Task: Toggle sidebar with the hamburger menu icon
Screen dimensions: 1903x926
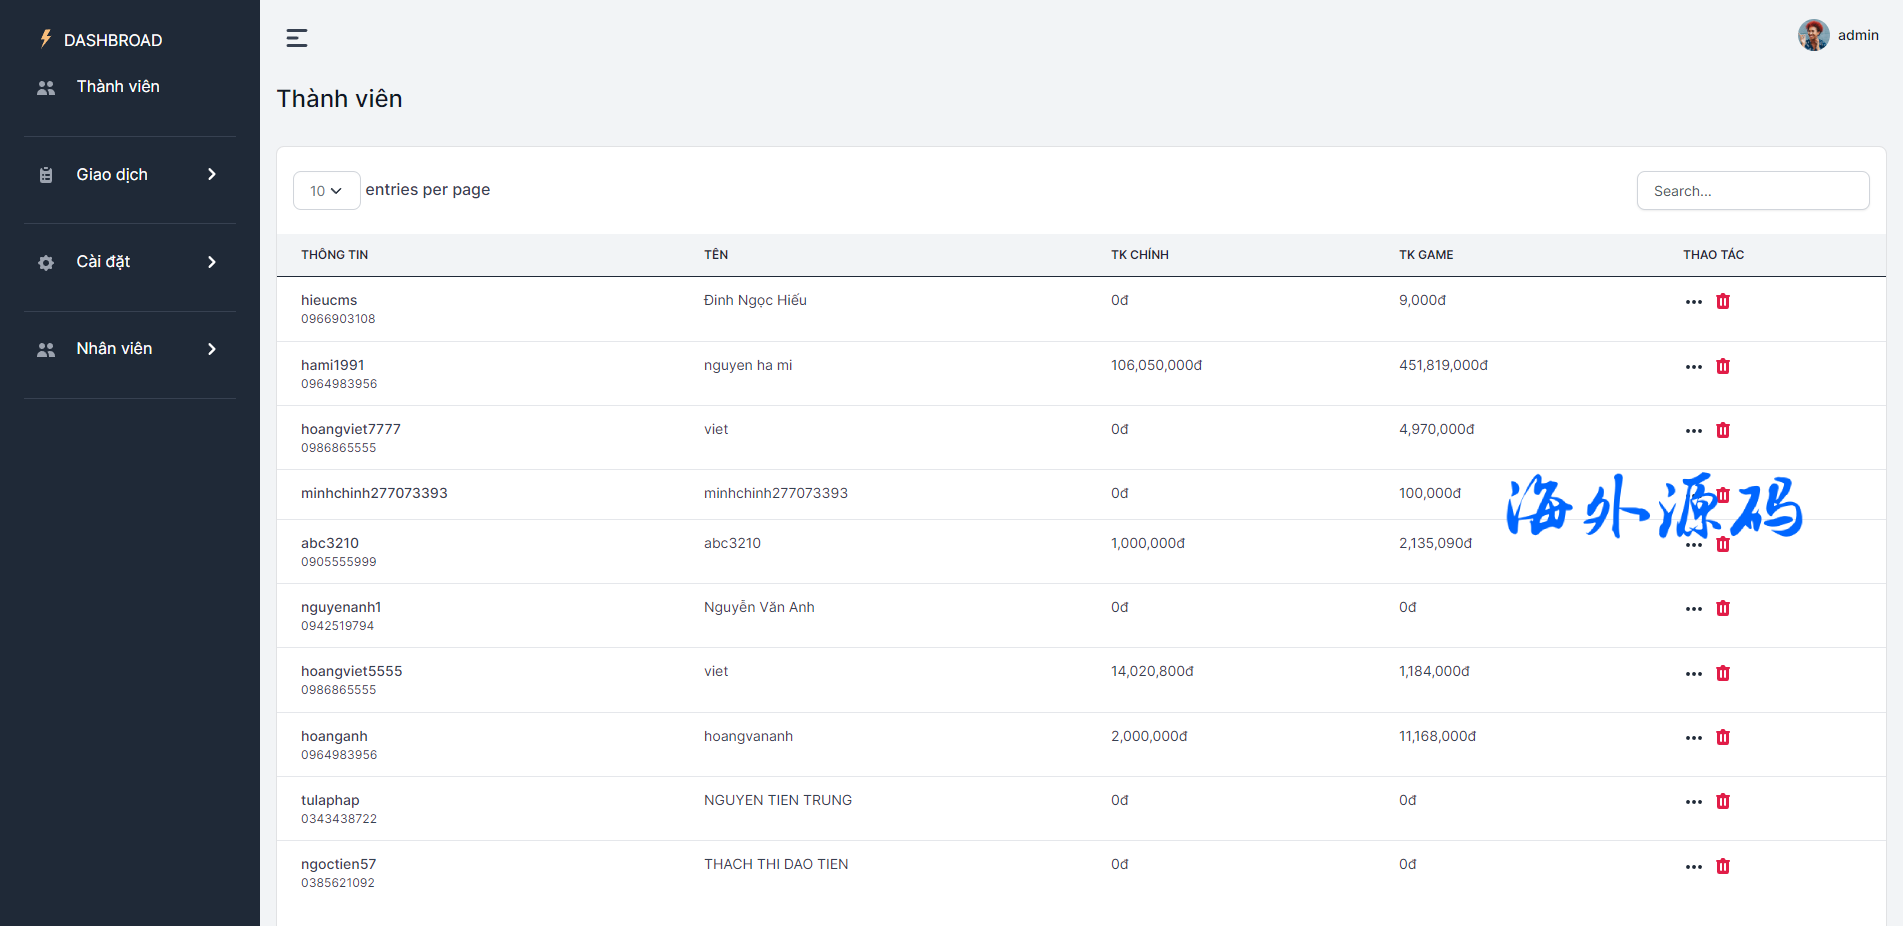Action: [296, 38]
